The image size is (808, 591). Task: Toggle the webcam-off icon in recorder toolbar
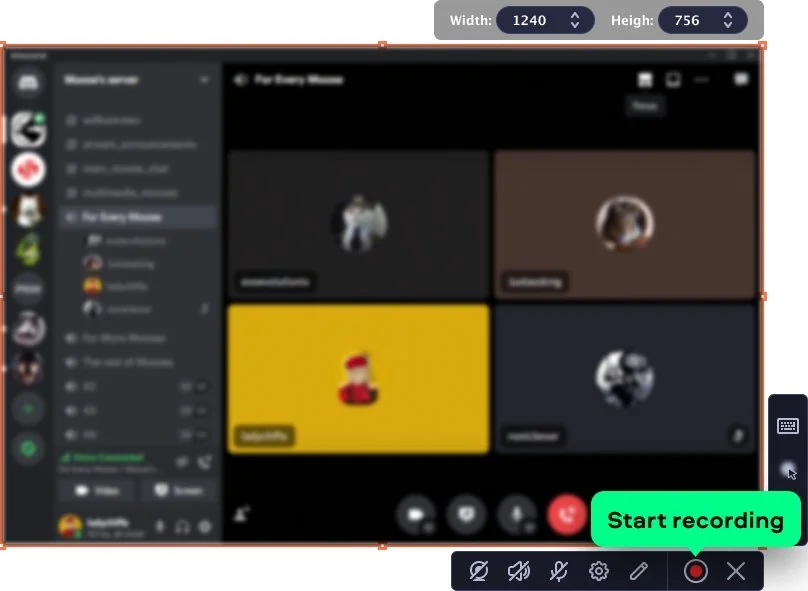(478, 571)
